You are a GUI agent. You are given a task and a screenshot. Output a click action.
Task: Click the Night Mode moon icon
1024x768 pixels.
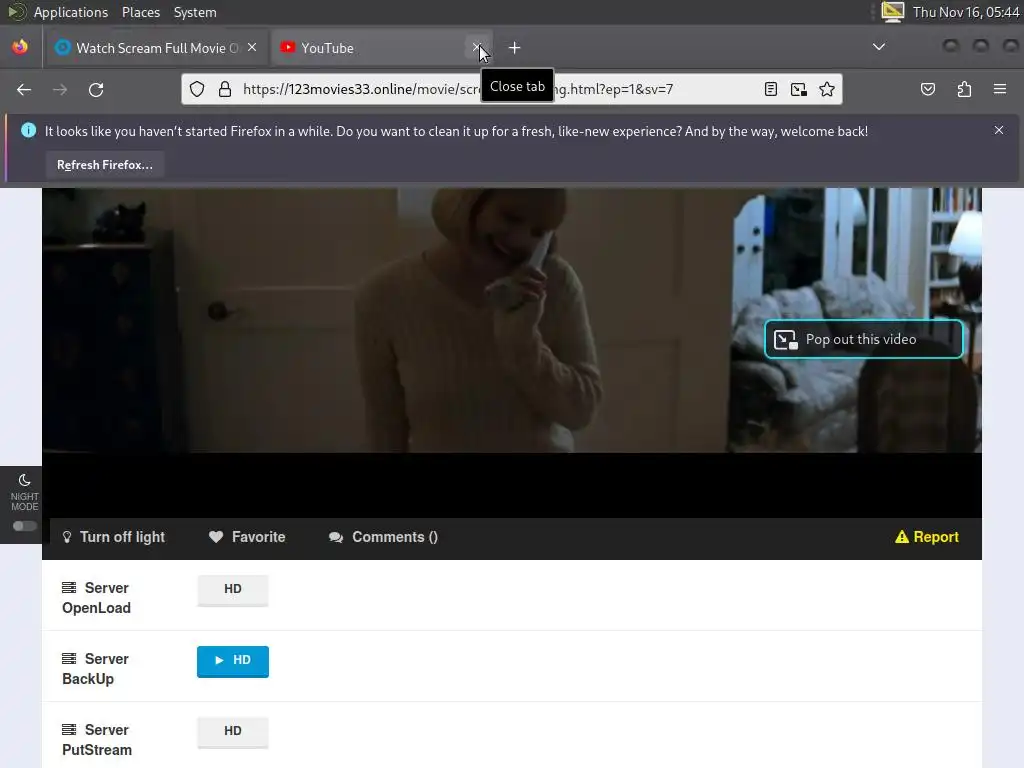click(25, 481)
